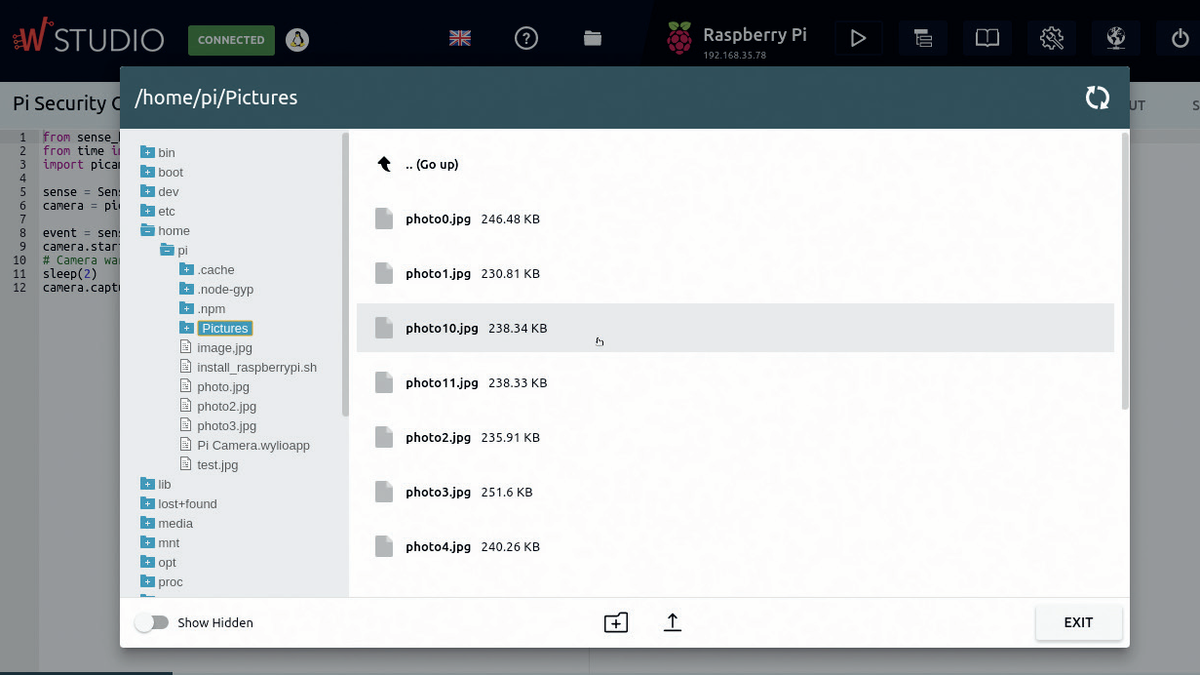Expand the etc directory in the tree
Viewport: 1200px width, 675px height.
[148, 211]
